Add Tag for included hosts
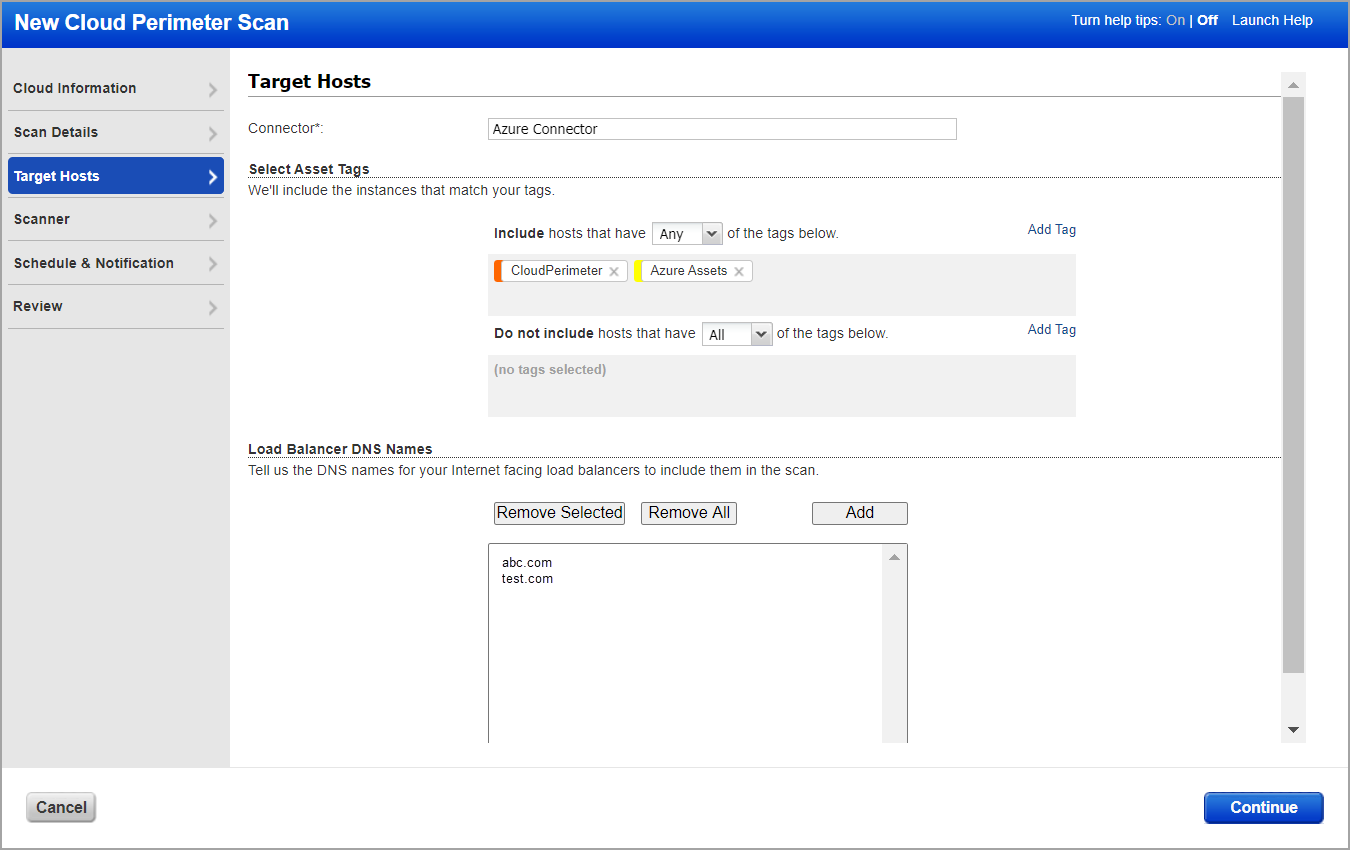1350x850 pixels. click(x=1051, y=229)
